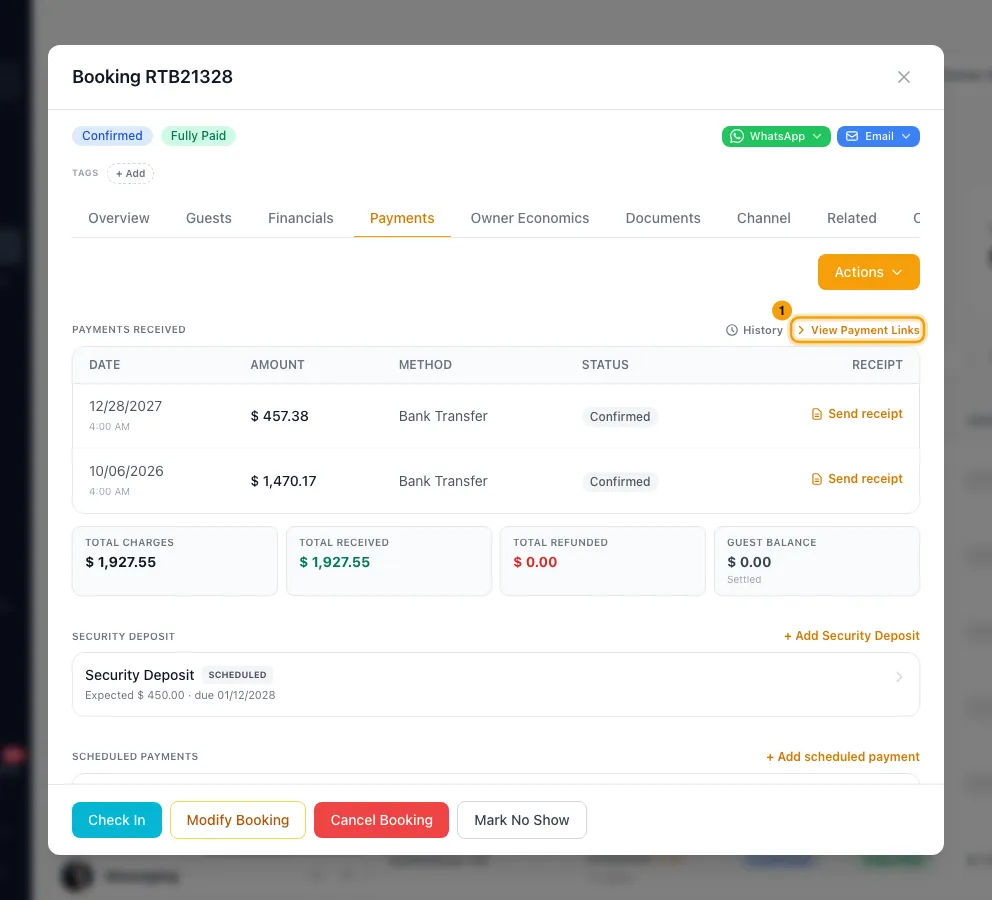Select the Payments tab
The width and height of the screenshot is (992, 900).
(x=402, y=218)
